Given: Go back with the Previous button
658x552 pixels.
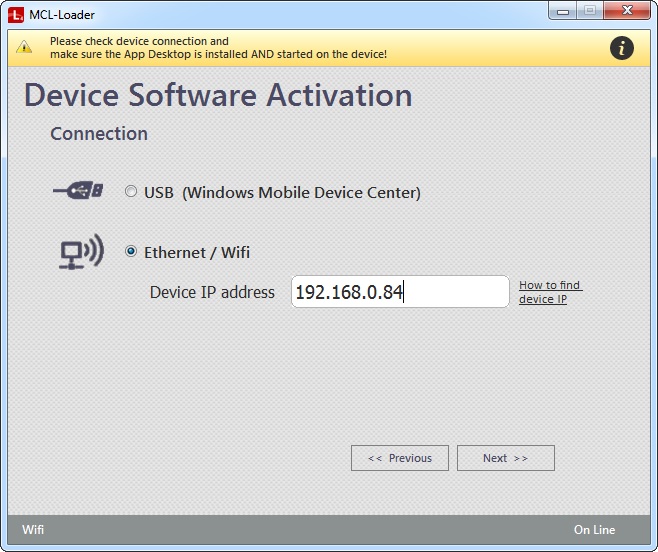Looking at the screenshot, I should [400, 458].
